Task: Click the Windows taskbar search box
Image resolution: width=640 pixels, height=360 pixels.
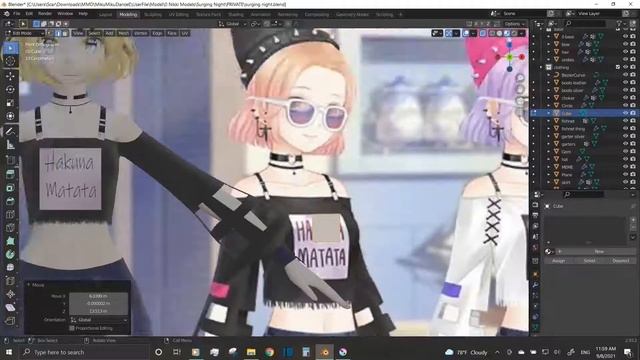Action: [84, 352]
